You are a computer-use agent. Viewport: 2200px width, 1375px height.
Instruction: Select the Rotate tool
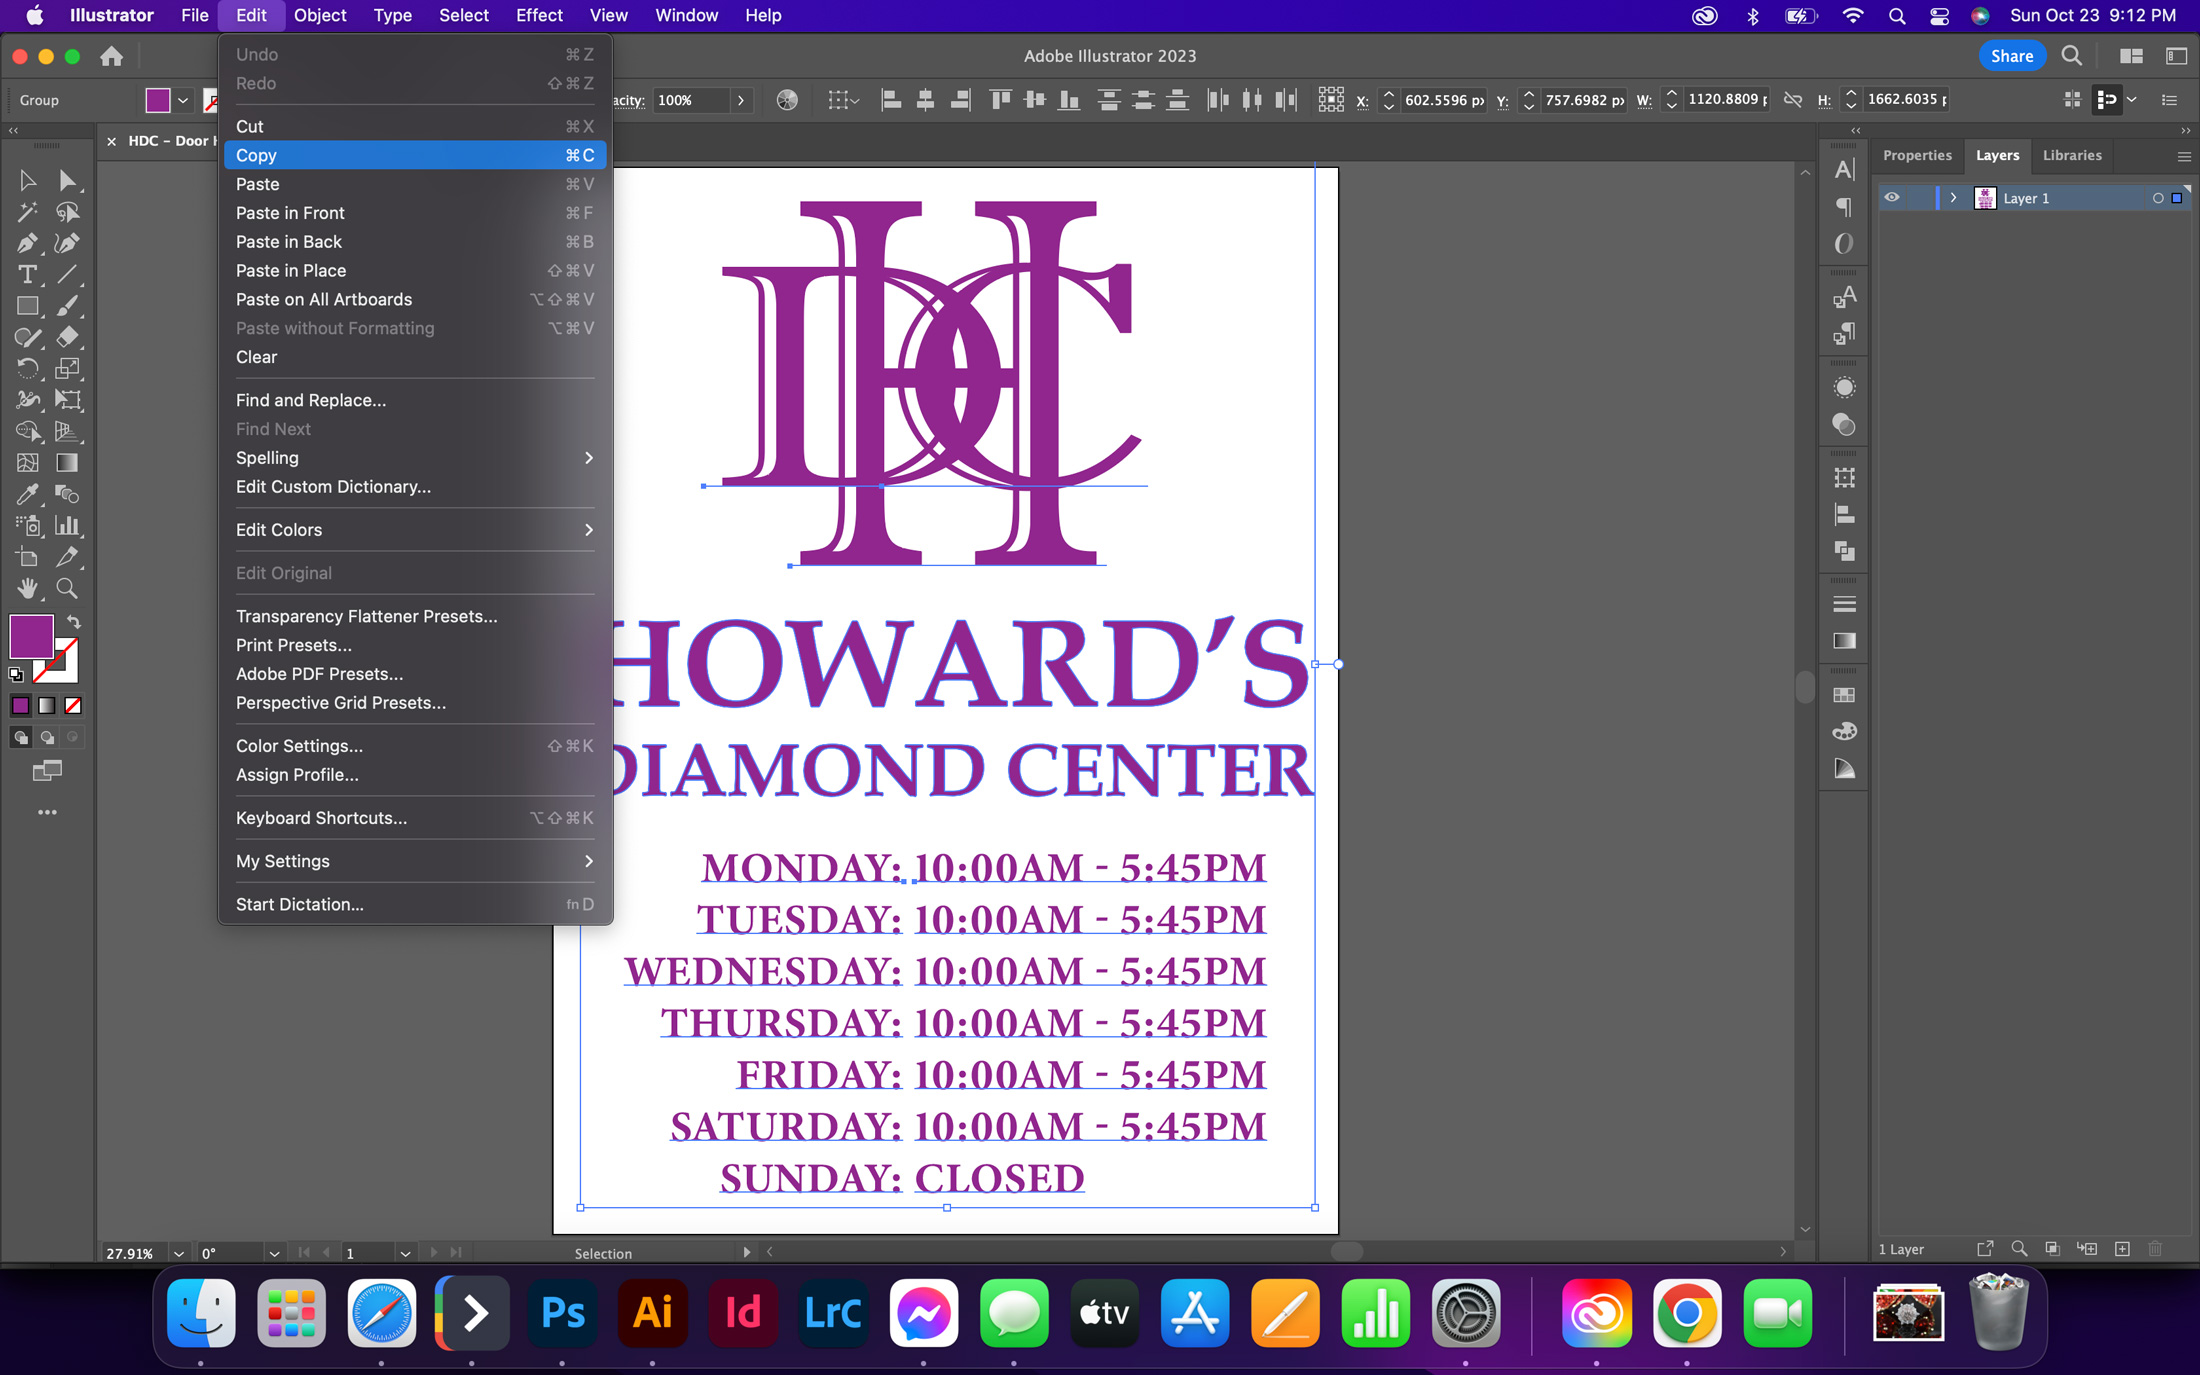[27, 369]
